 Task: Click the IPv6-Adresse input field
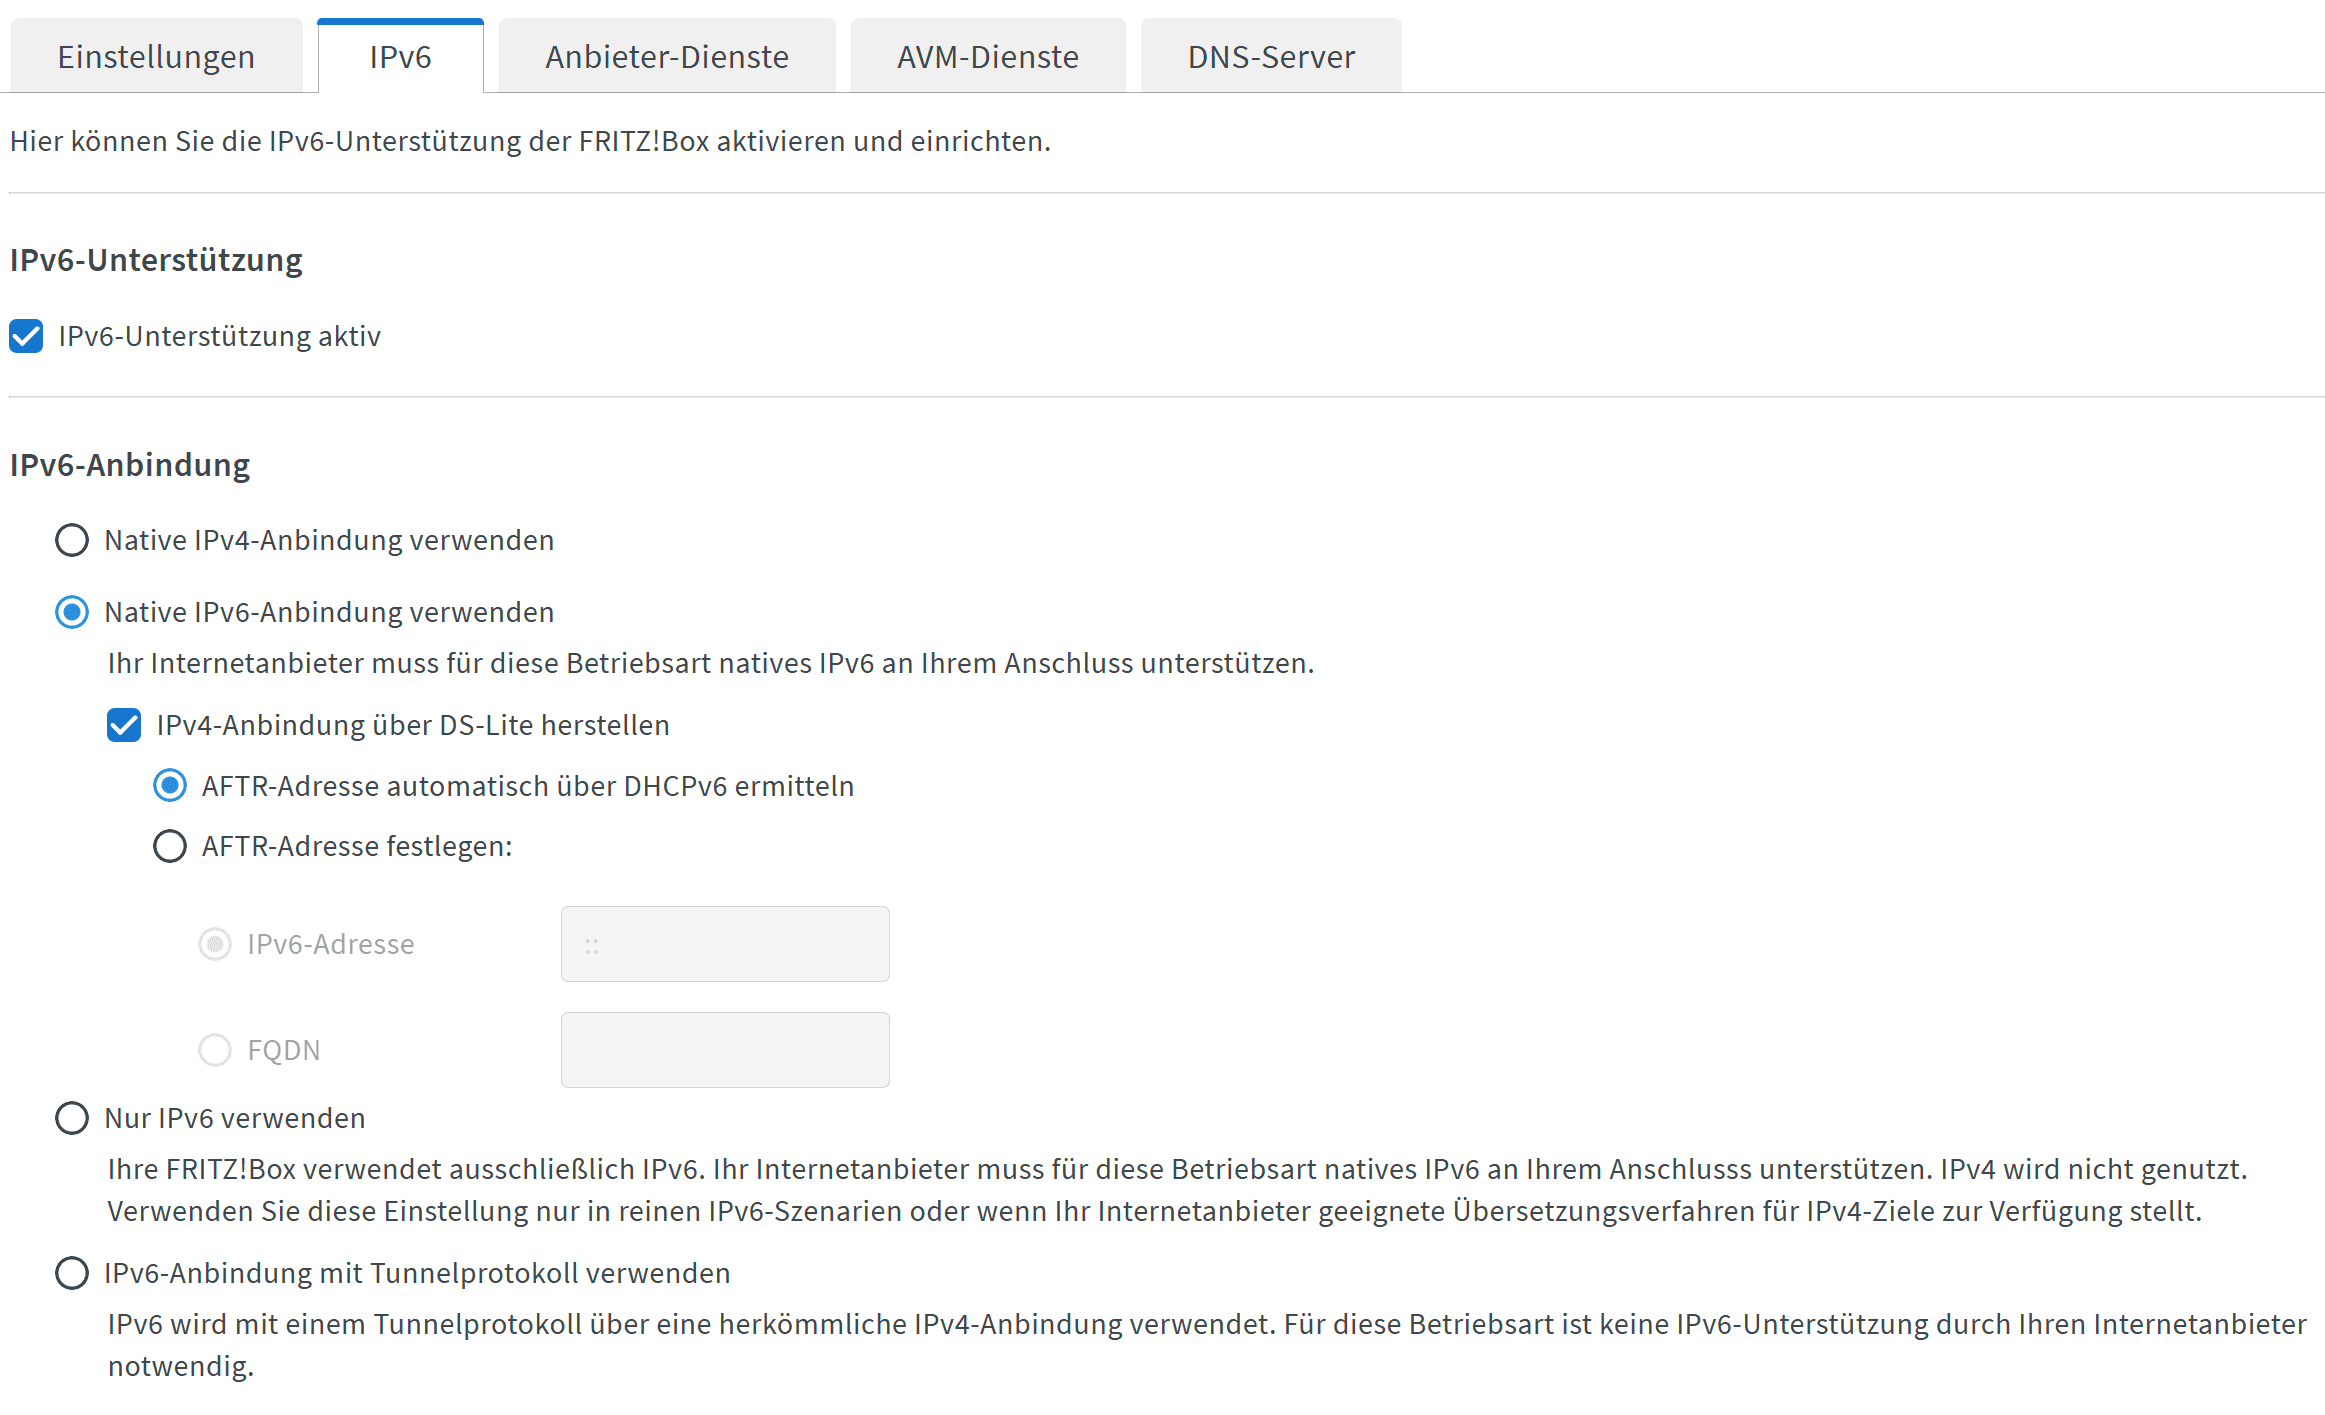click(725, 944)
